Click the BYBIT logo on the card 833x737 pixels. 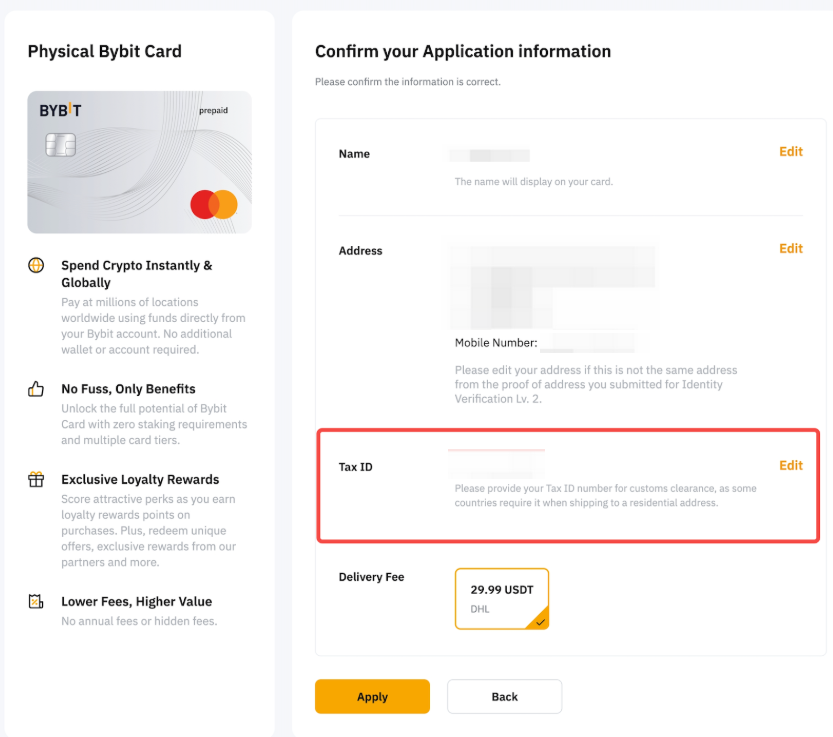click(60, 111)
